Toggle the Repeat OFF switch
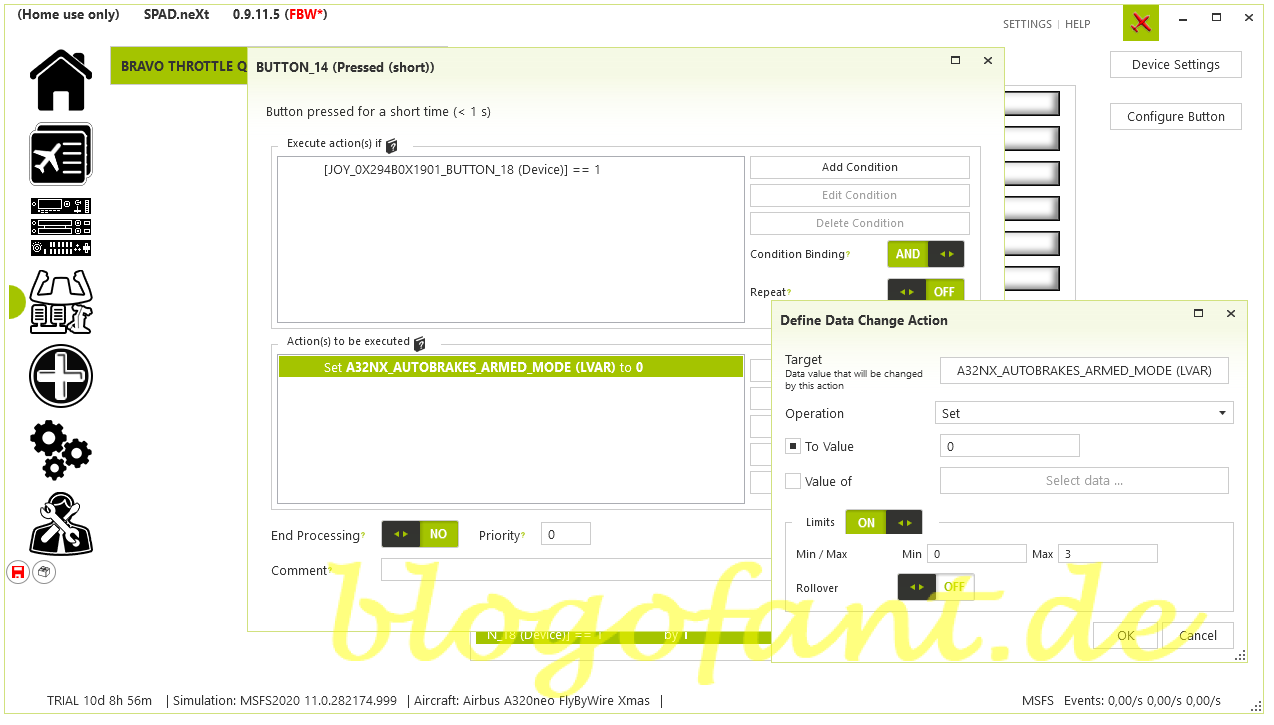The image size is (1274, 725). (925, 291)
